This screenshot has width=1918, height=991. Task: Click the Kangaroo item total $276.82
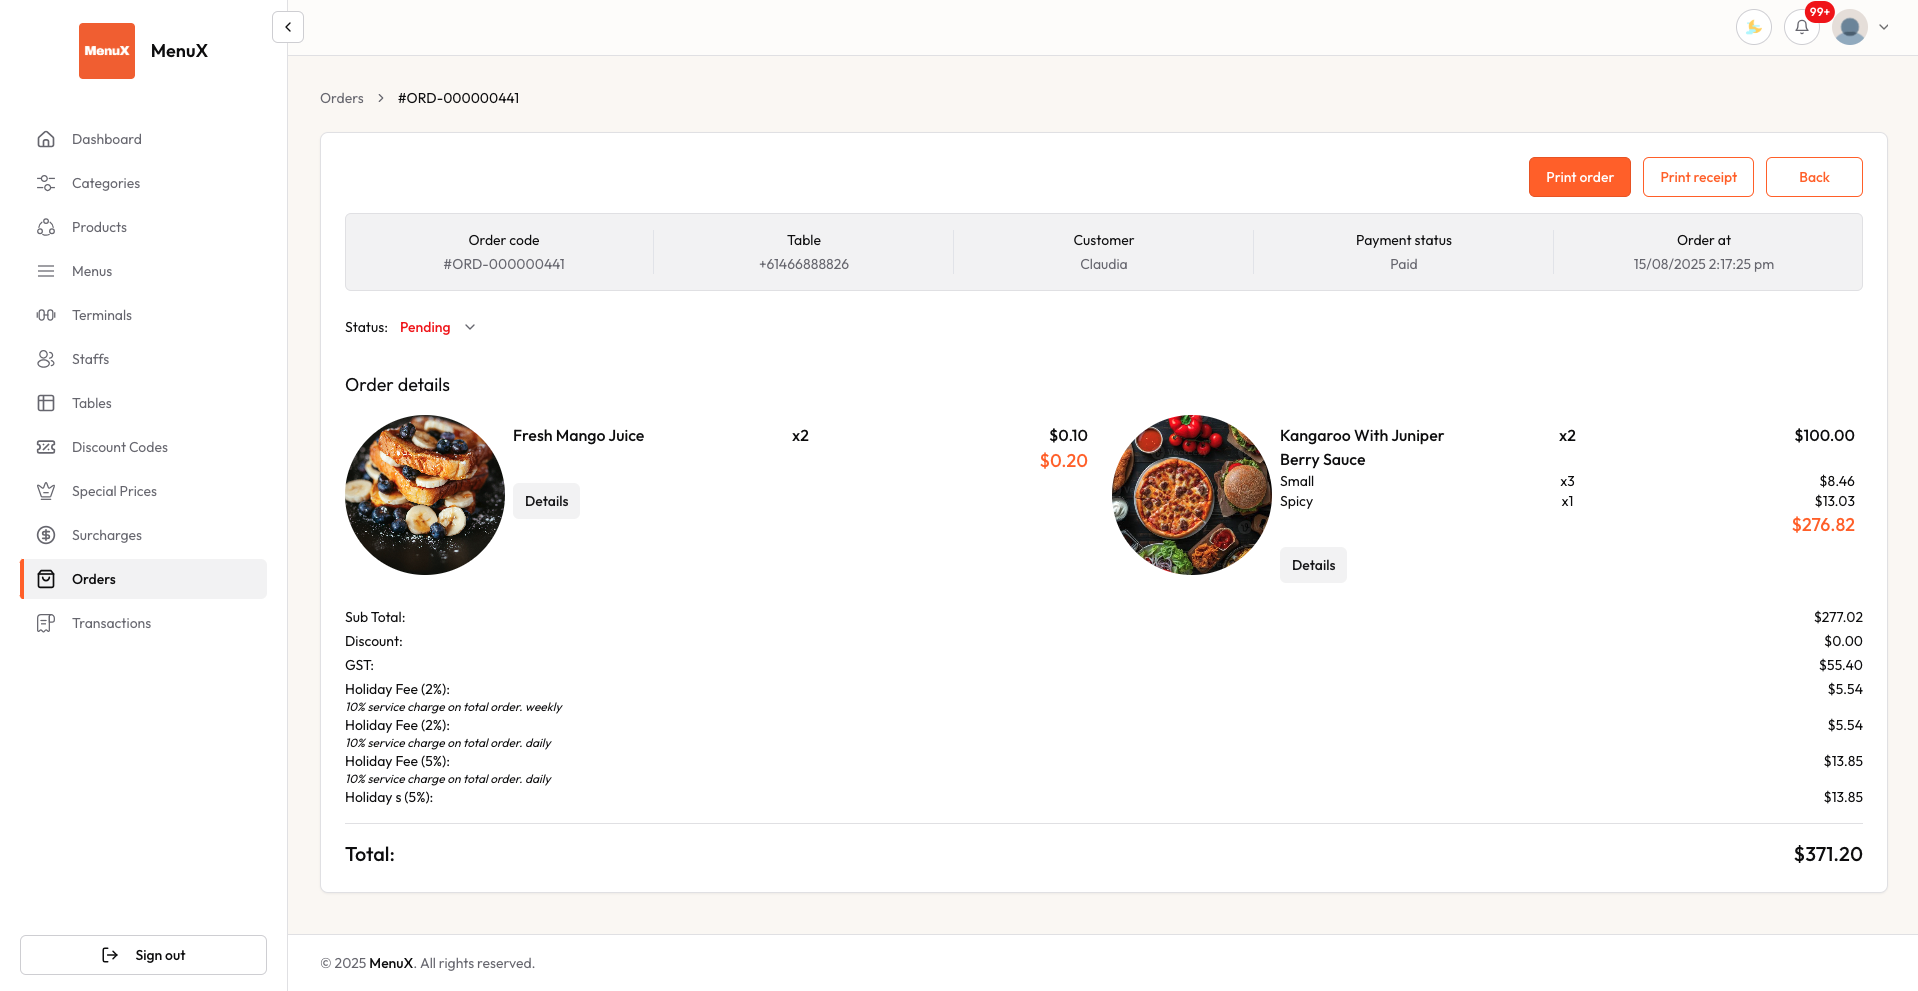(1823, 525)
